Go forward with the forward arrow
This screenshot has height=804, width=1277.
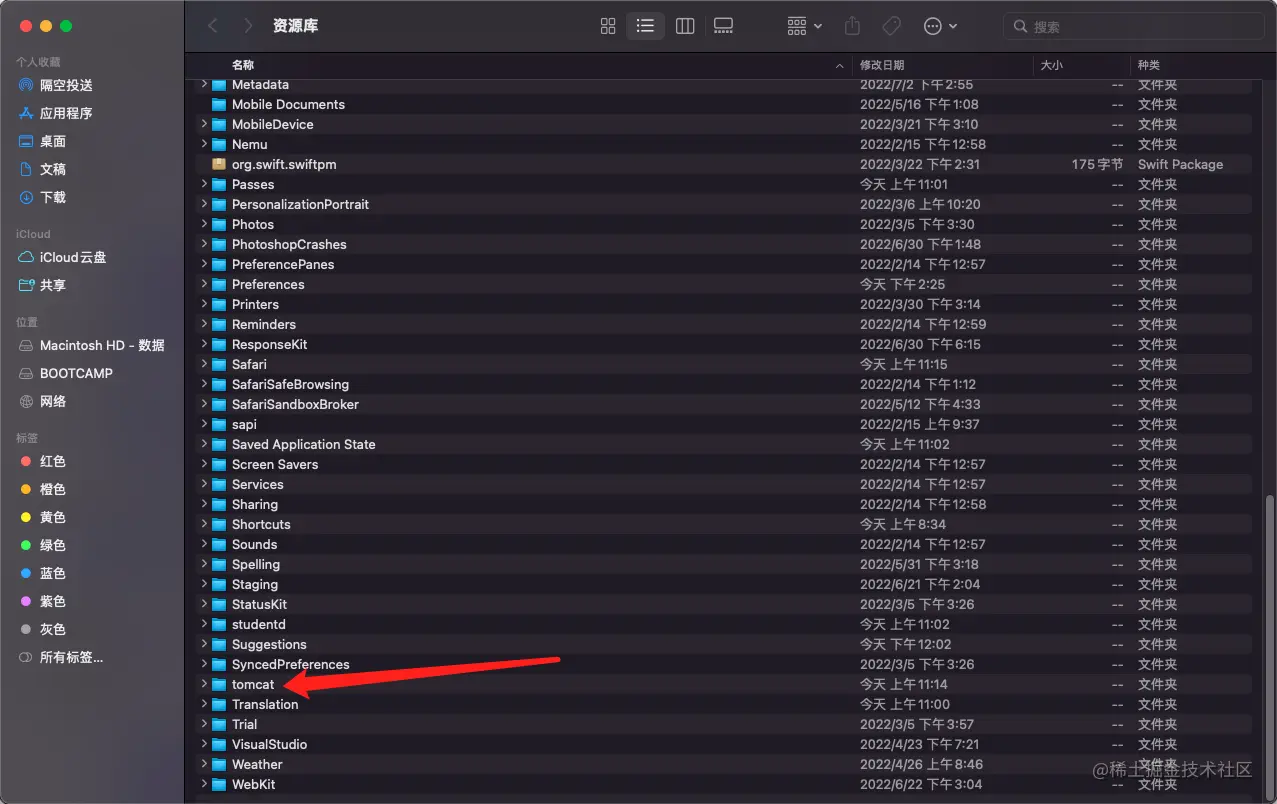click(248, 26)
